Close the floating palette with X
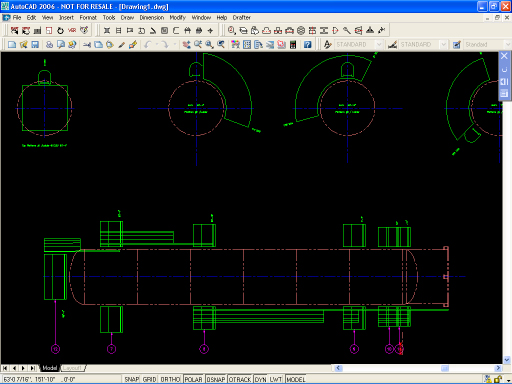 (x=504, y=56)
